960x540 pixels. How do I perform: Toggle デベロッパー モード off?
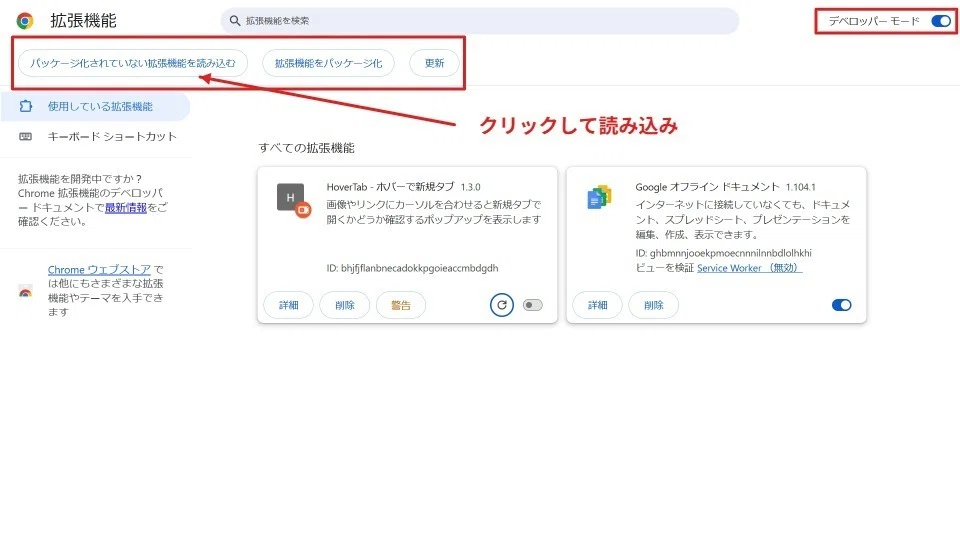click(x=941, y=21)
